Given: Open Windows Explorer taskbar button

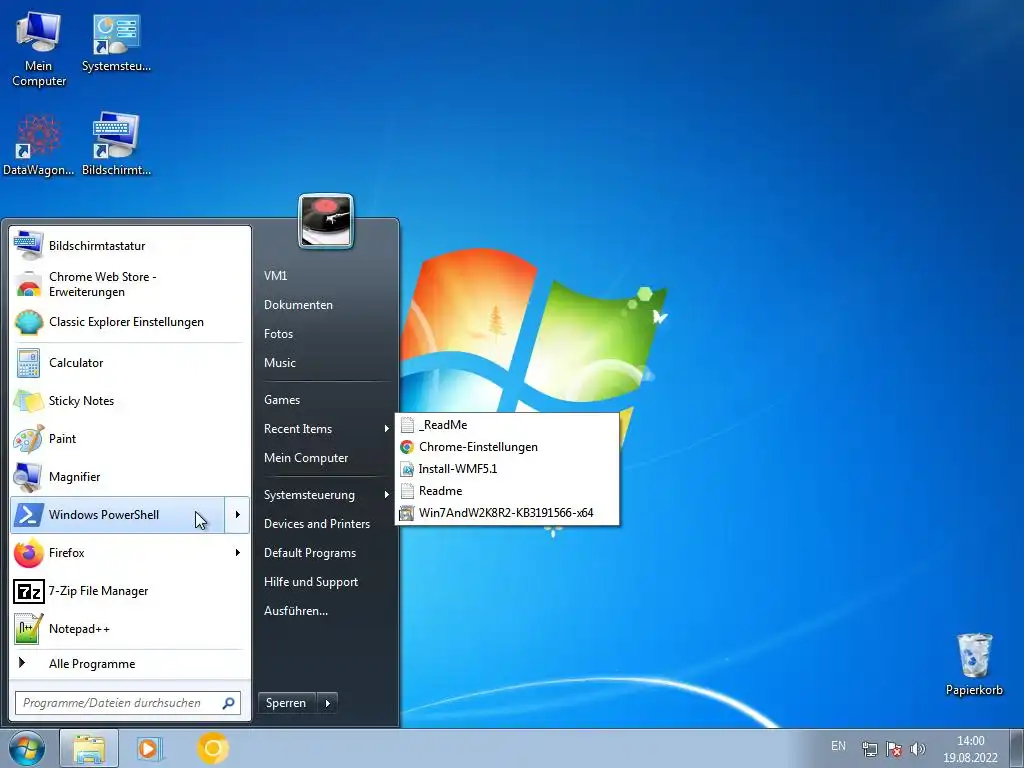Looking at the screenshot, I should click(89, 748).
